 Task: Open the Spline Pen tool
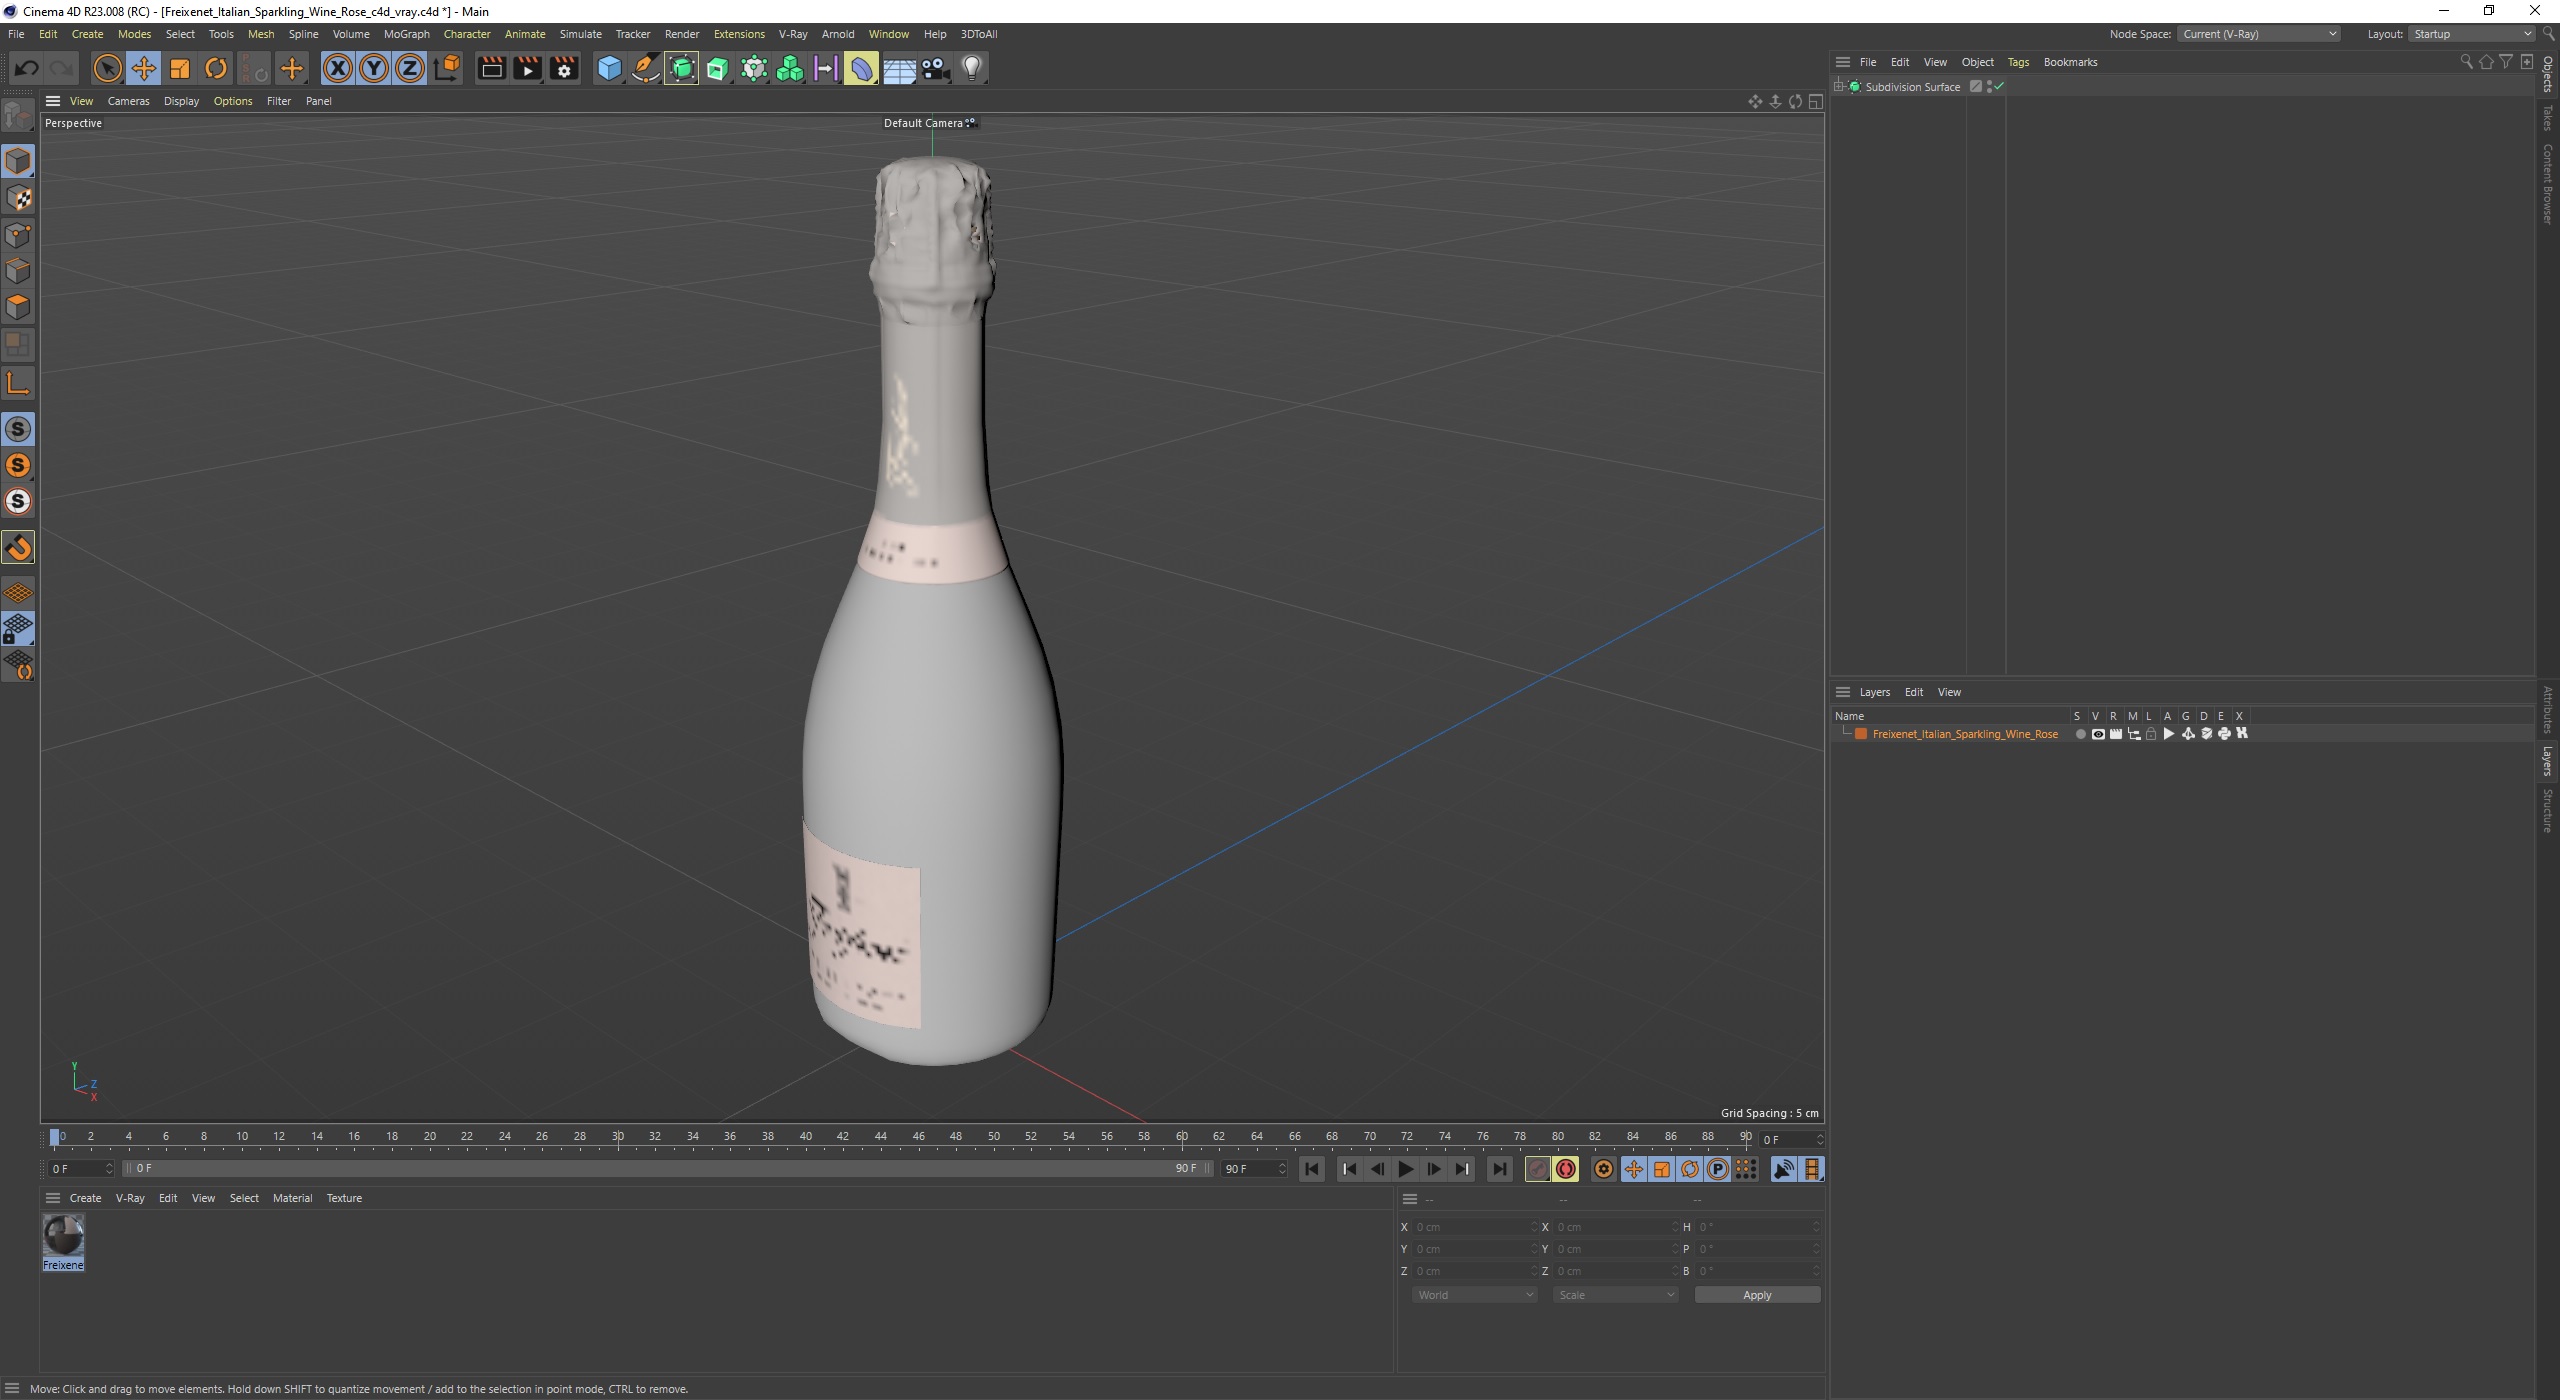(646, 68)
